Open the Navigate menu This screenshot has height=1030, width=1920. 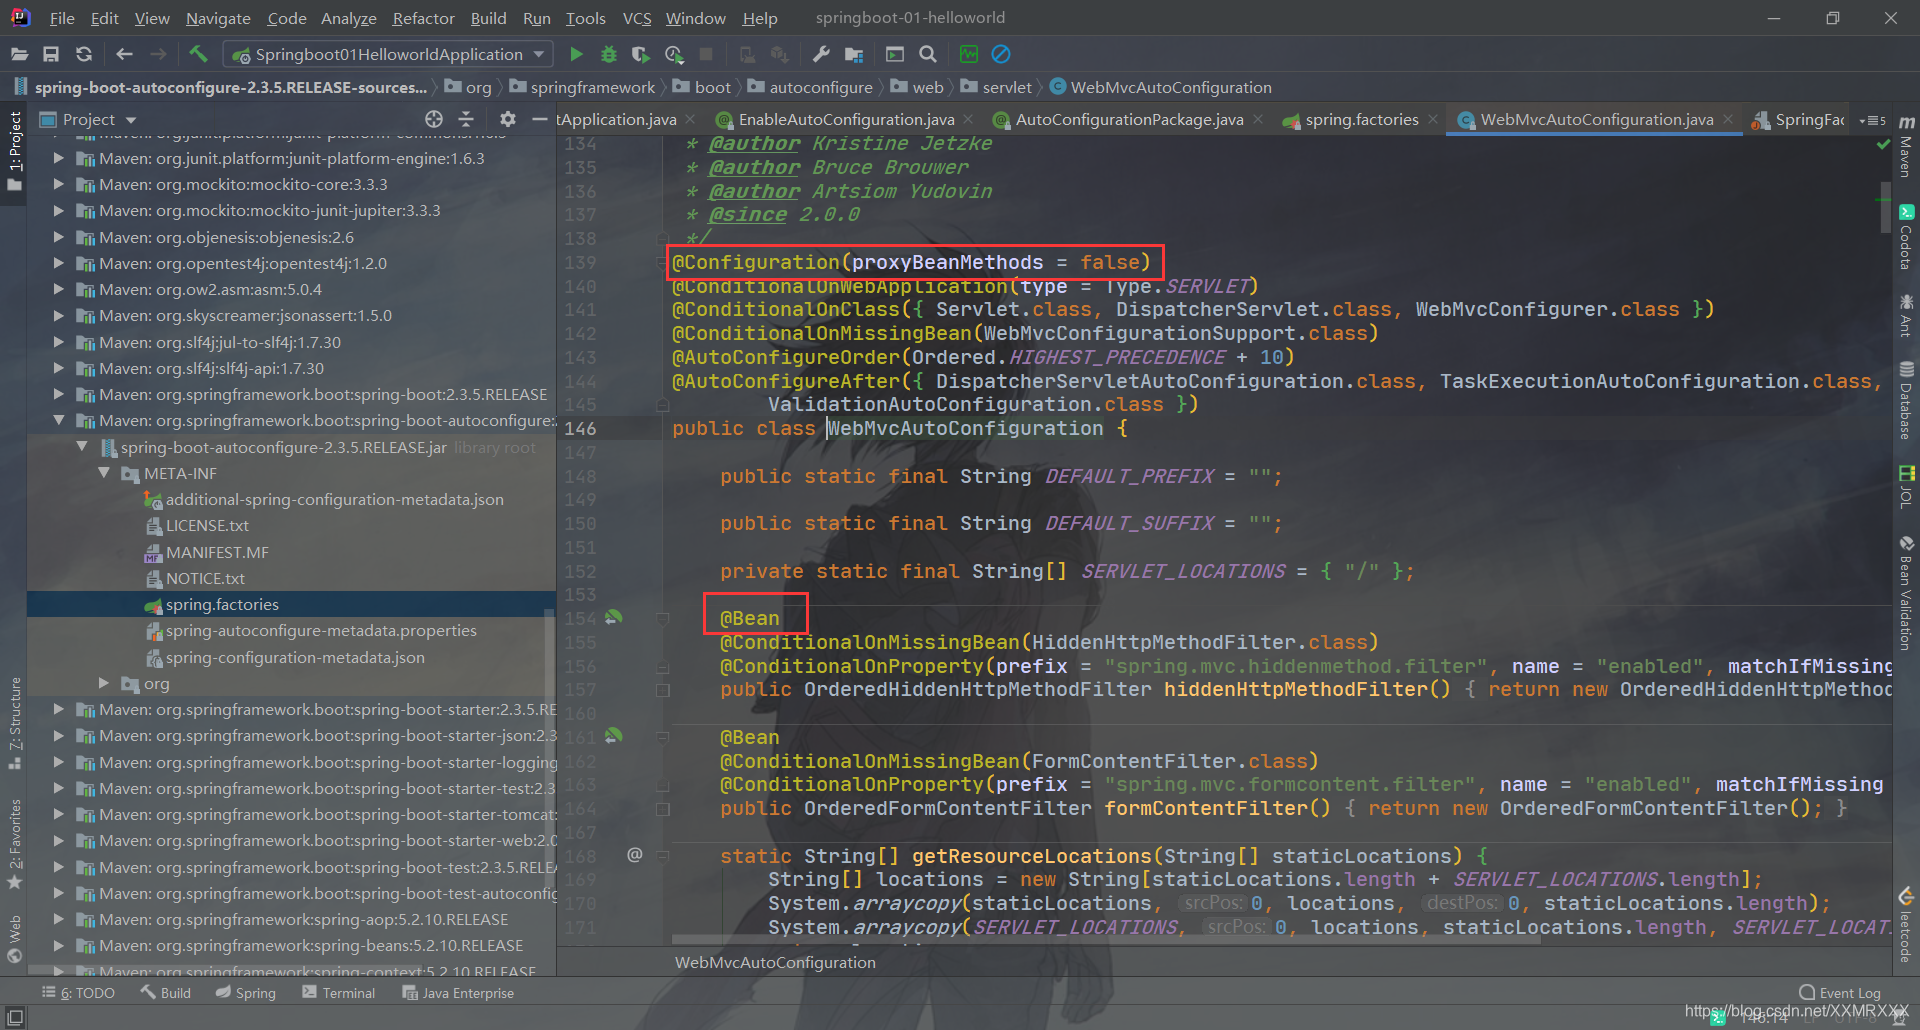[x=218, y=18]
